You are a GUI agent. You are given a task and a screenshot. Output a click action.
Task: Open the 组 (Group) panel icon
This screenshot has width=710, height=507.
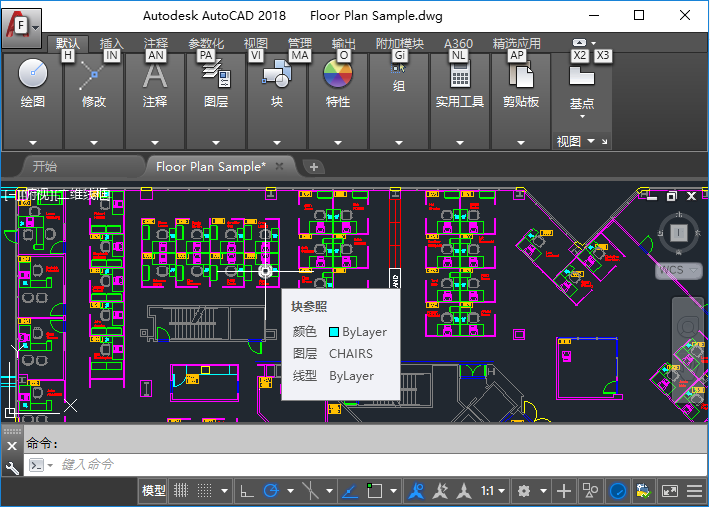398,69
